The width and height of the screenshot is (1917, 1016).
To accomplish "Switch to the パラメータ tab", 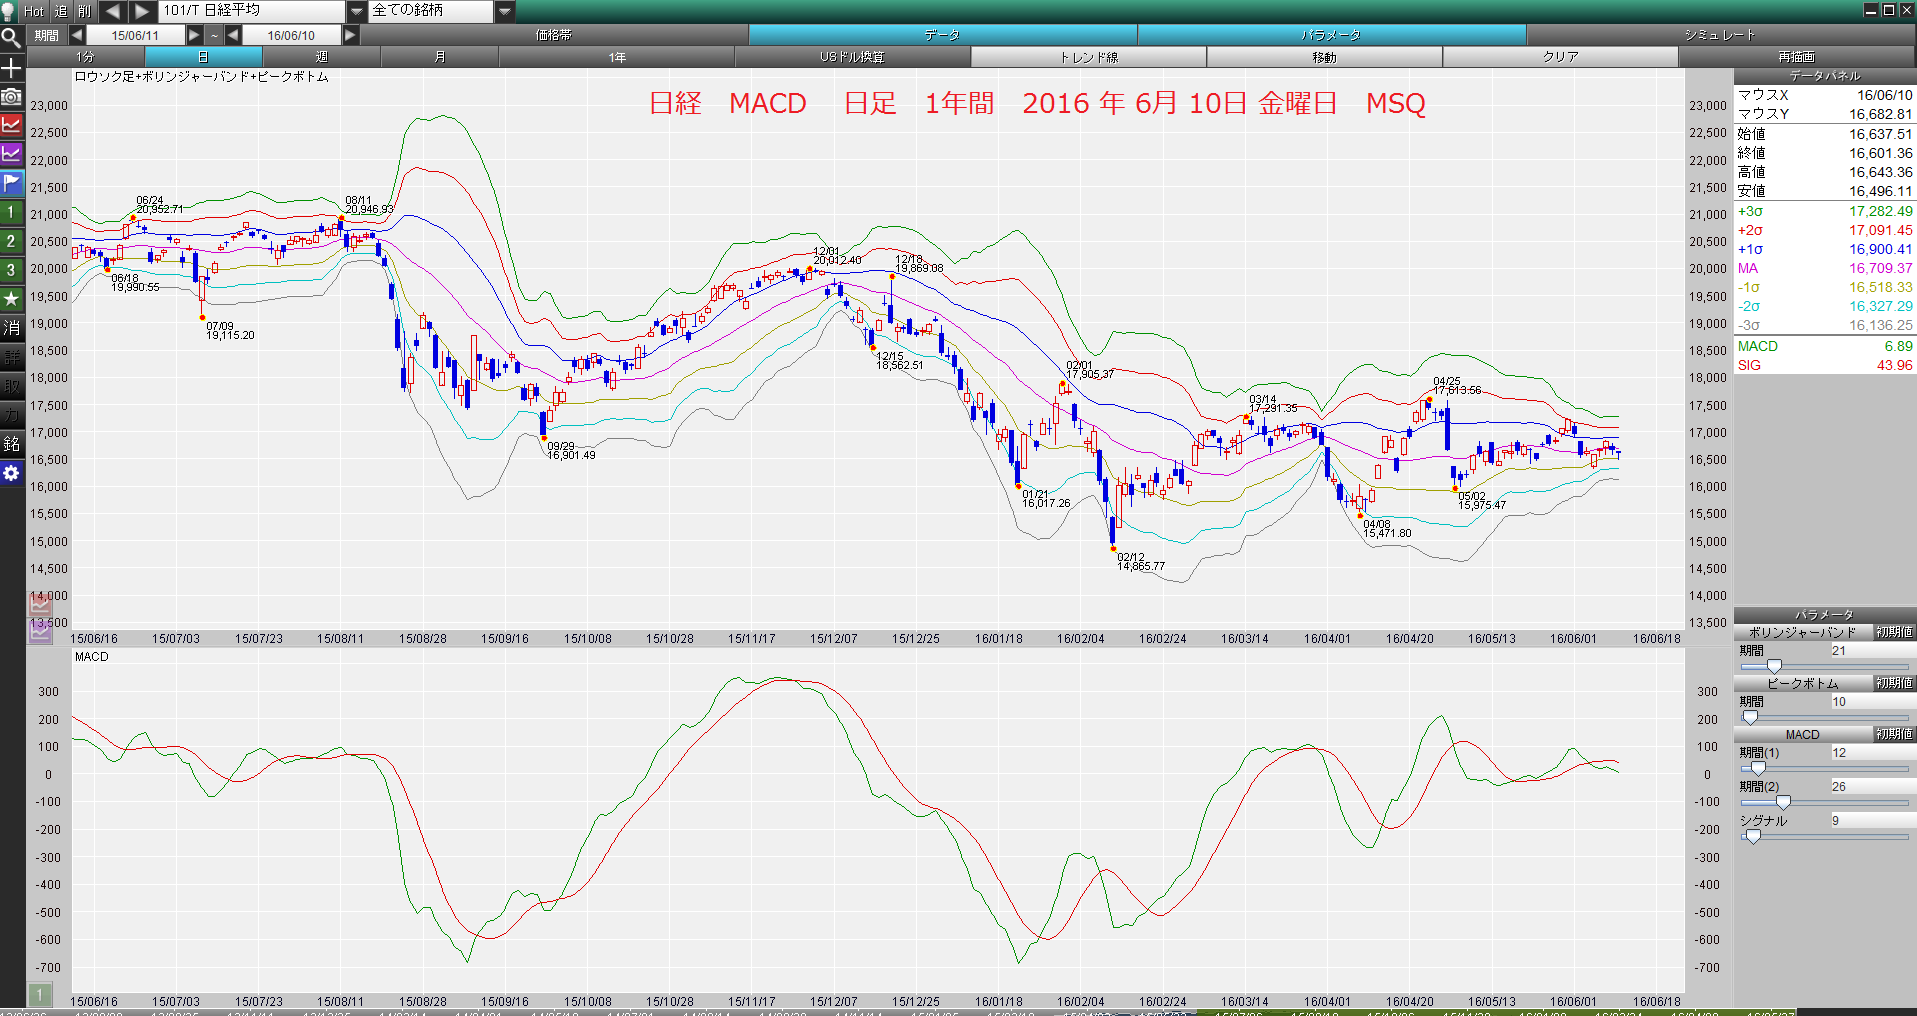I will pos(1331,35).
